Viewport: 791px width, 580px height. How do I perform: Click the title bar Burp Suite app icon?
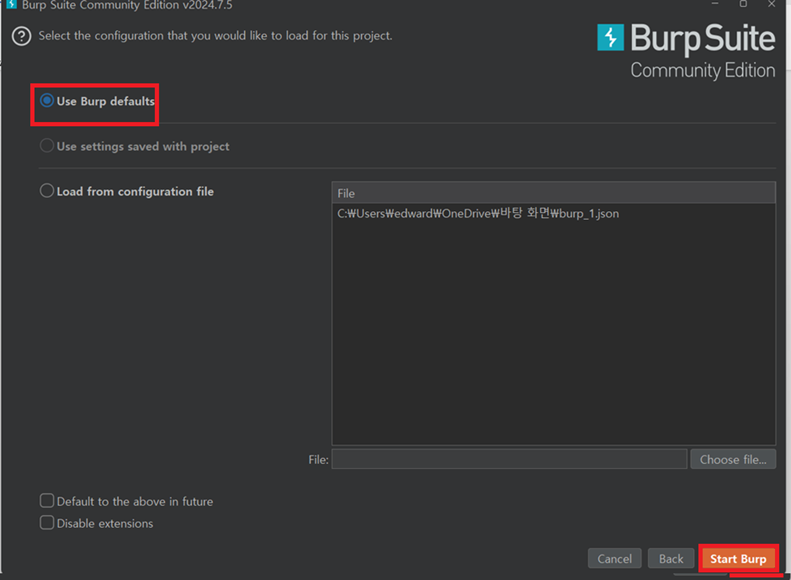point(11,5)
